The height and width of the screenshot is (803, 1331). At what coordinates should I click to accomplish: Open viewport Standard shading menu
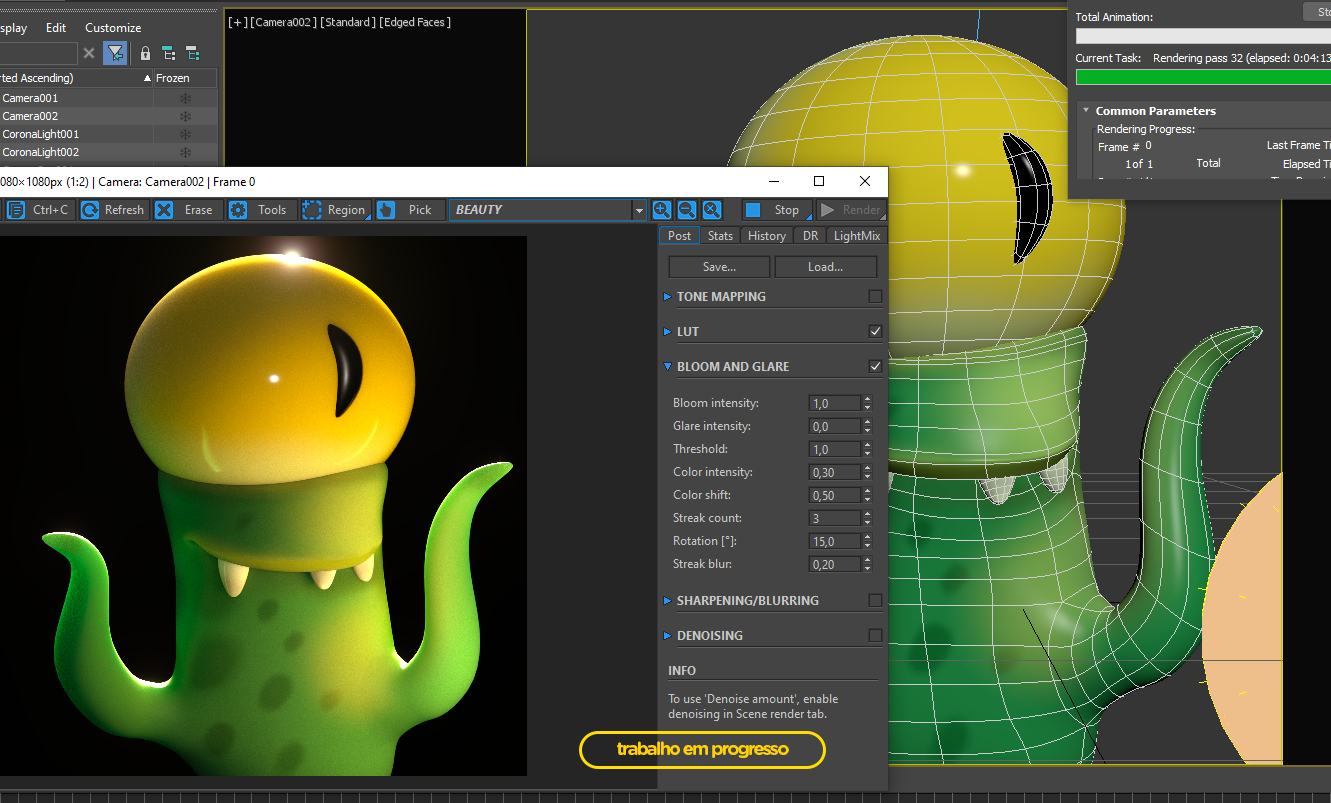click(346, 22)
